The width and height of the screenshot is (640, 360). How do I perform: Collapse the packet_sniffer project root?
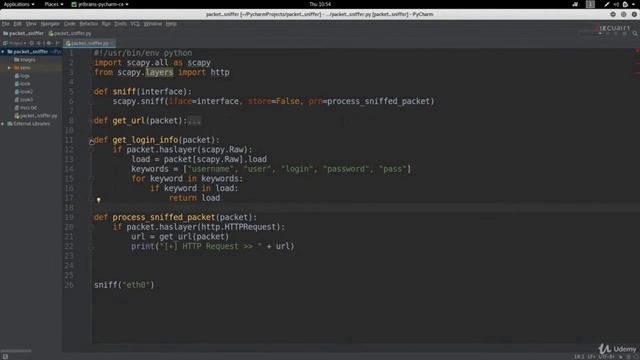(3, 52)
